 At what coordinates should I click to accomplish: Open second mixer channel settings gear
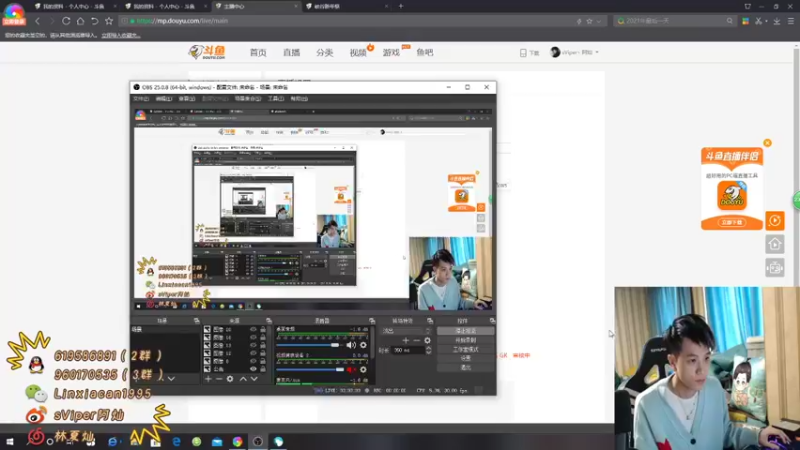tap(363, 369)
